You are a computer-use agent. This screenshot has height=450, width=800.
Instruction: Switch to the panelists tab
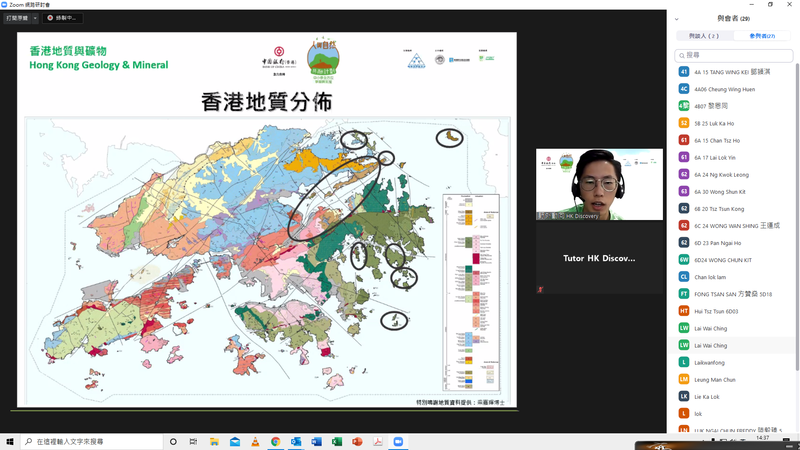(x=706, y=36)
